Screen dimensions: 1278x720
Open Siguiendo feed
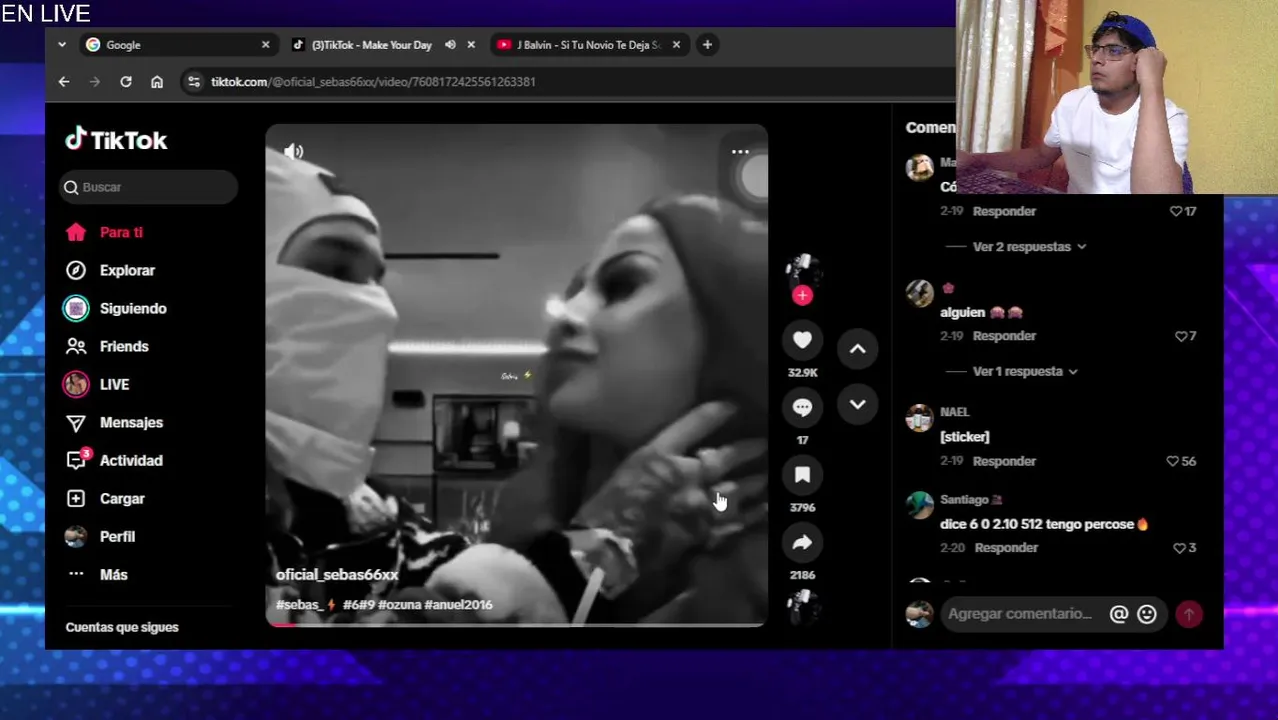[x=133, y=308]
